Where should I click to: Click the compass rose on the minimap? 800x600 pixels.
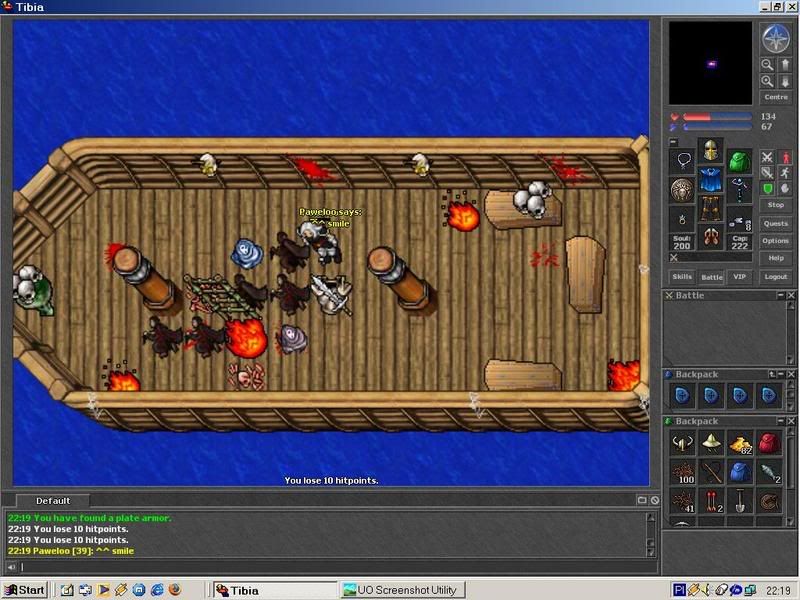coord(776,39)
